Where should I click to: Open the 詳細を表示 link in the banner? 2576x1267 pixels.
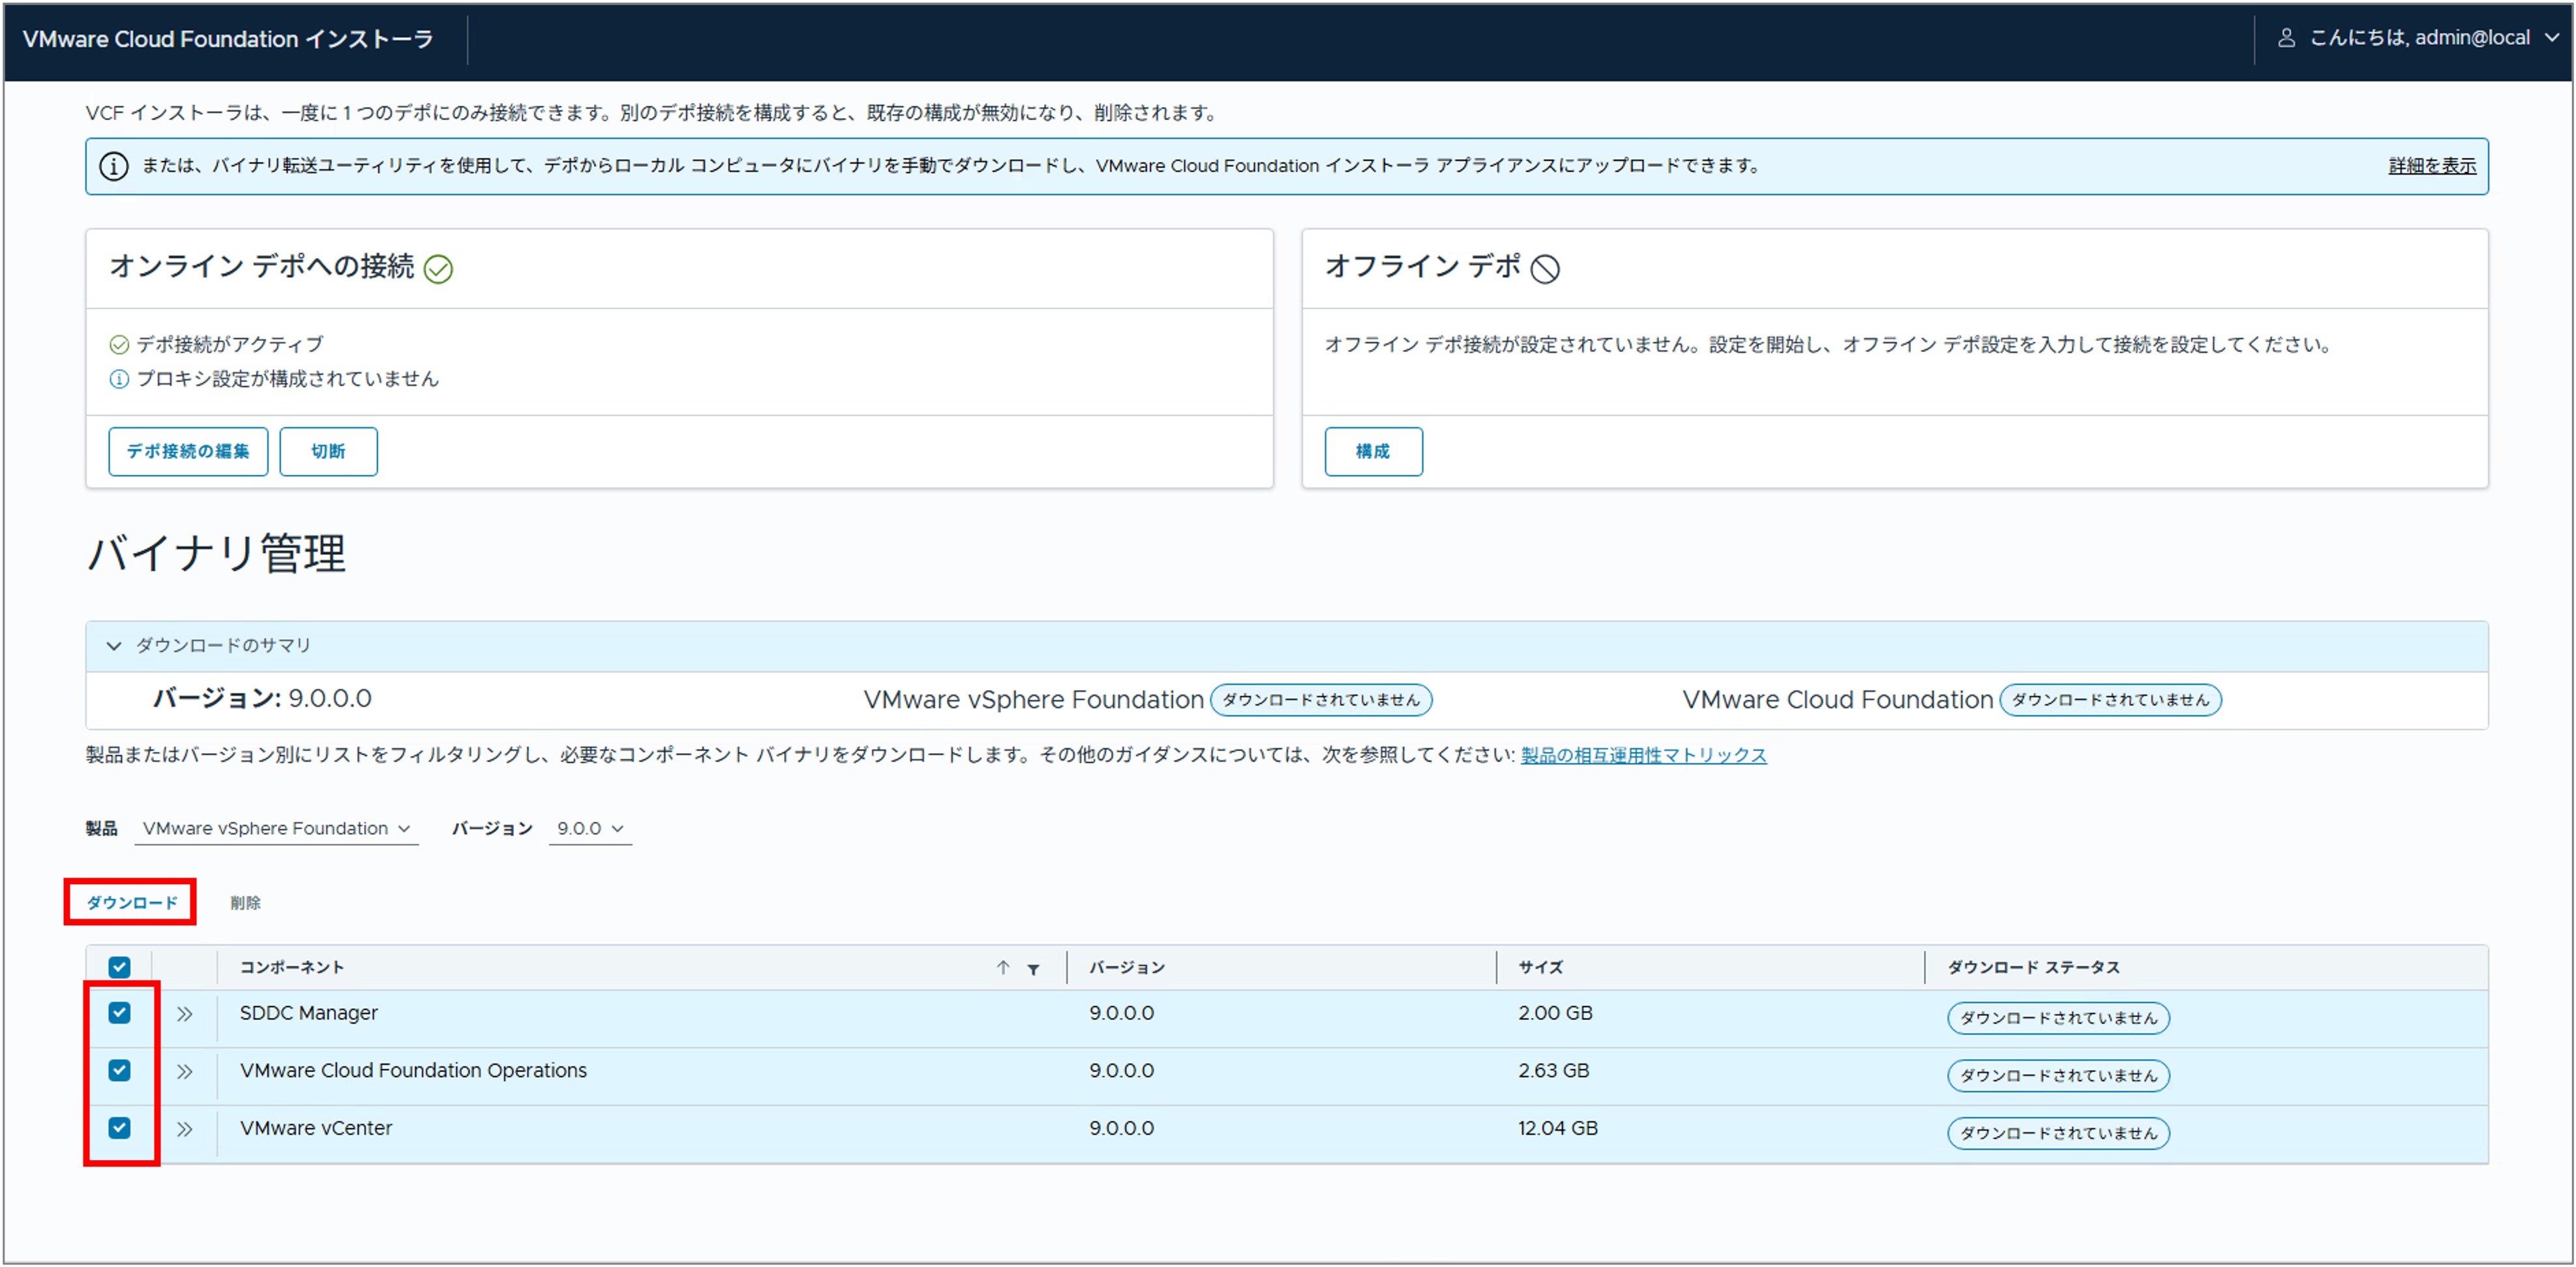coord(2432,166)
